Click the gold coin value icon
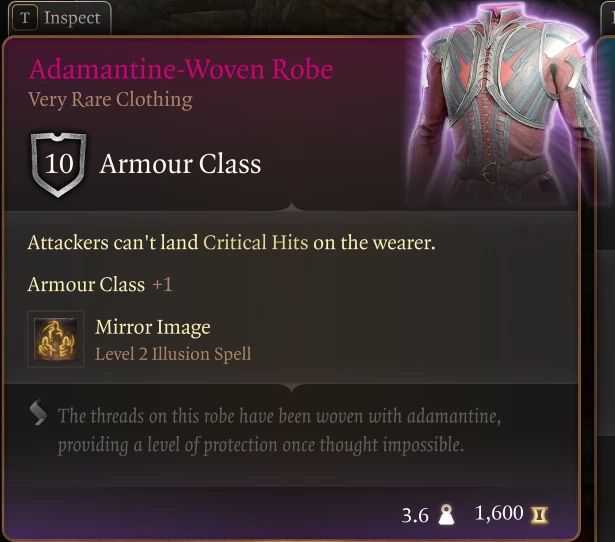 539,515
